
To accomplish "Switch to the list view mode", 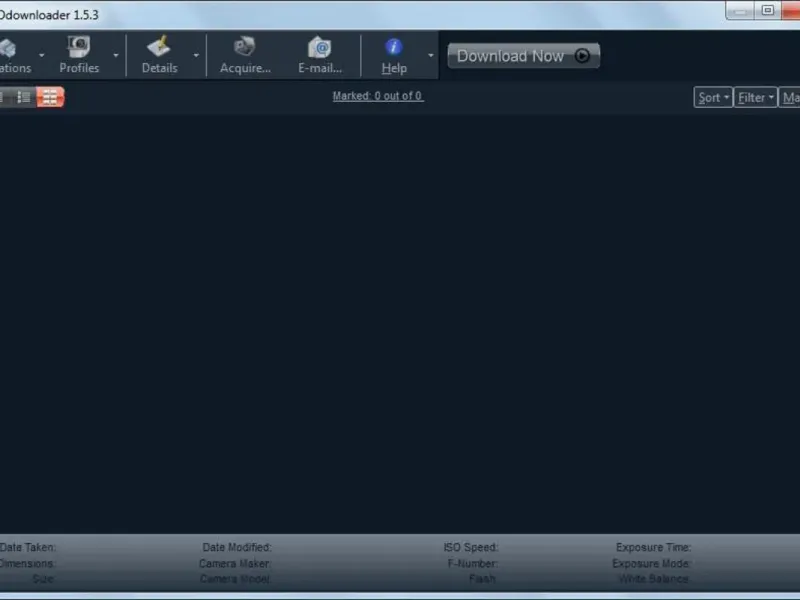I will coord(24,97).
